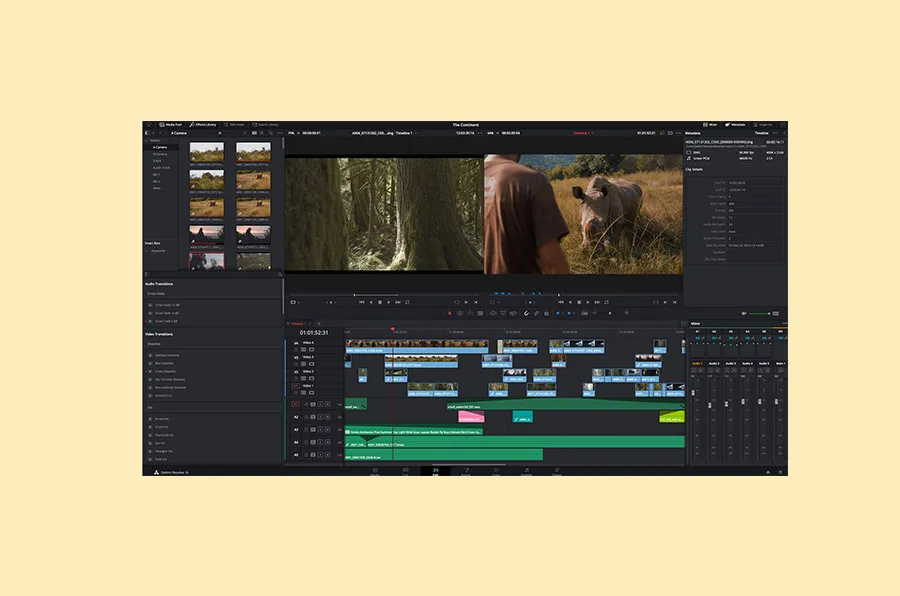Mute the A1 audio track
Screen dimensions: 900x596
320,403
